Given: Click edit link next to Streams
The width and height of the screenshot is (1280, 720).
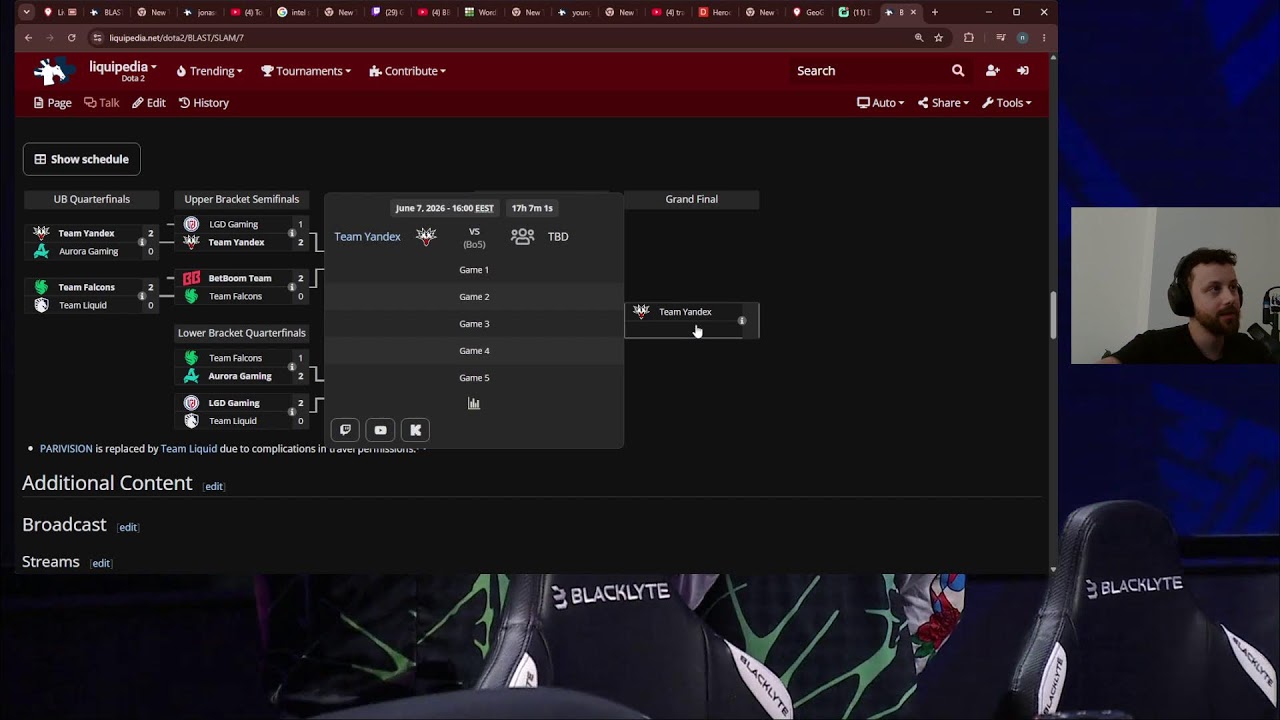Looking at the screenshot, I should [x=101, y=563].
